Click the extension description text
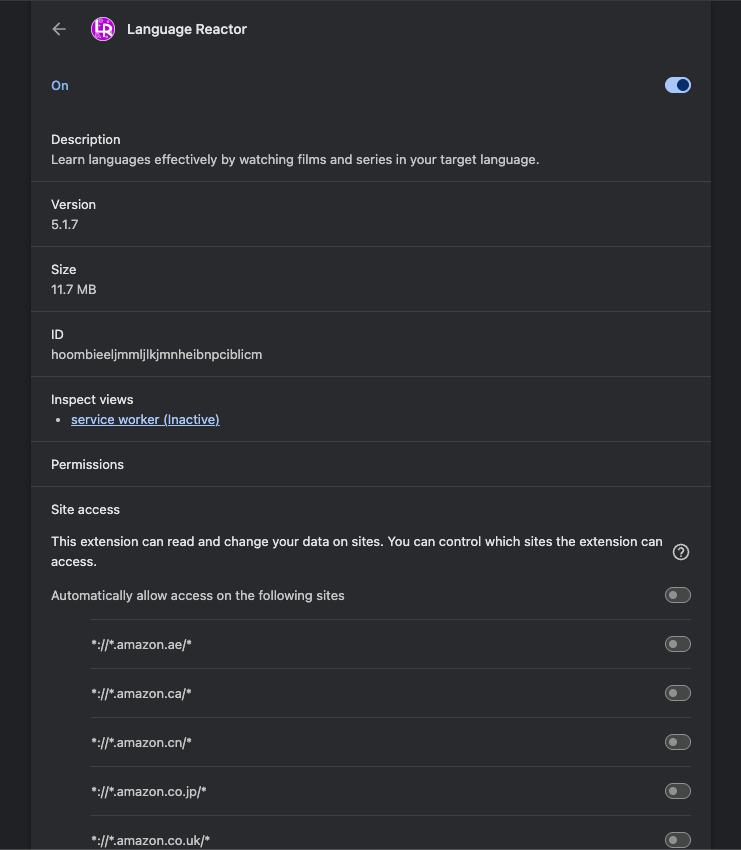The image size is (741, 850). pos(295,159)
